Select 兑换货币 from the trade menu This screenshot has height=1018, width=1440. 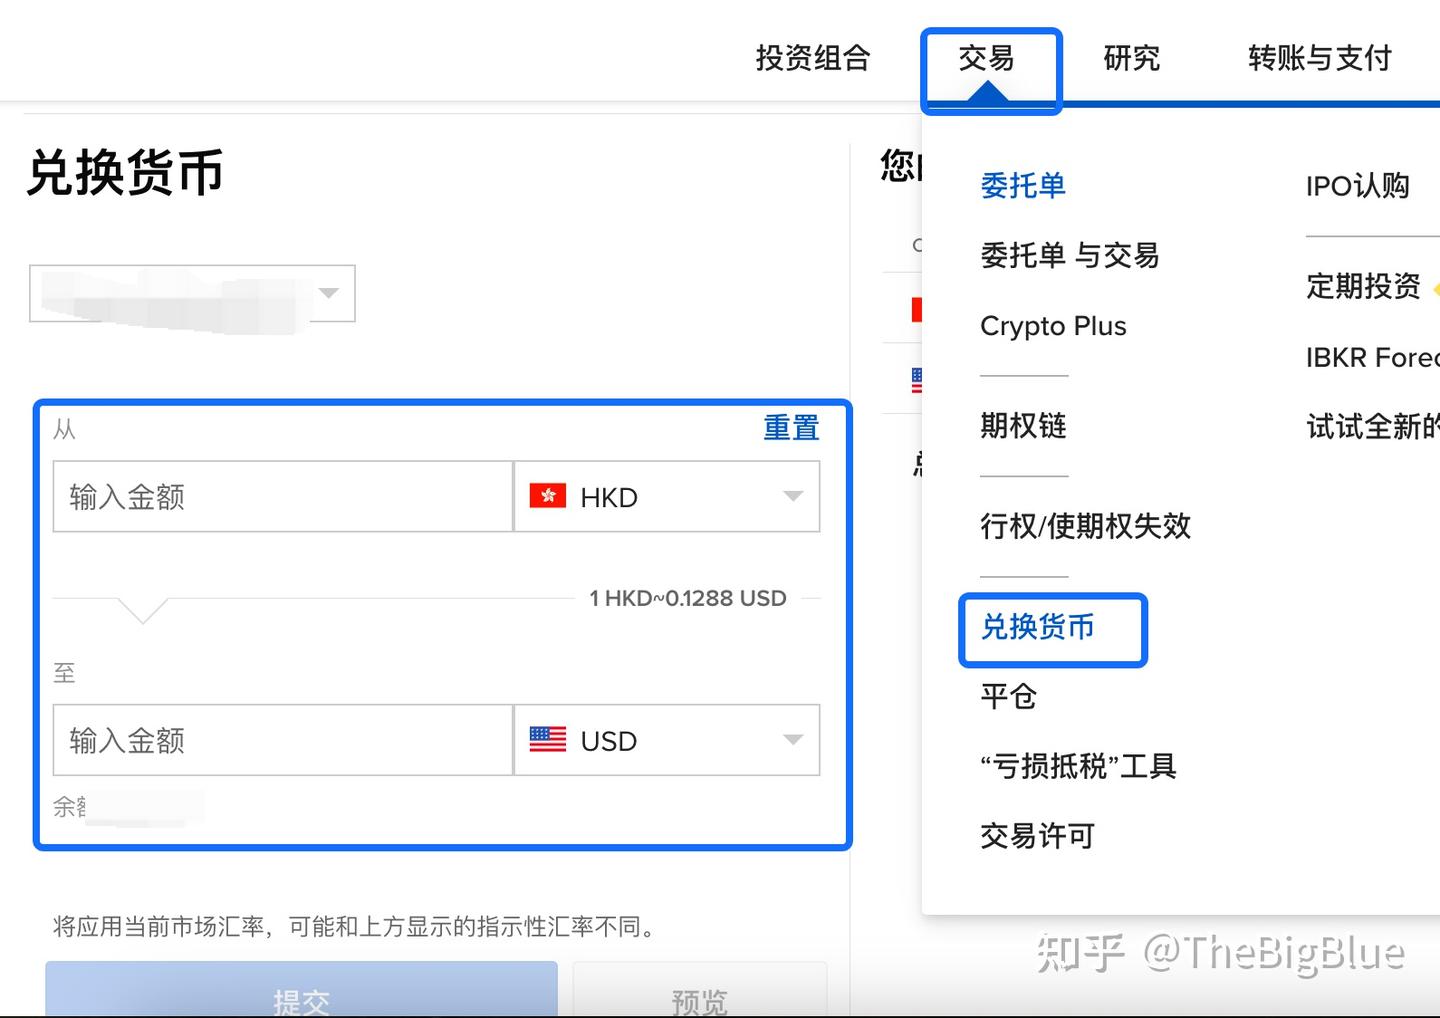click(1037, 629)
